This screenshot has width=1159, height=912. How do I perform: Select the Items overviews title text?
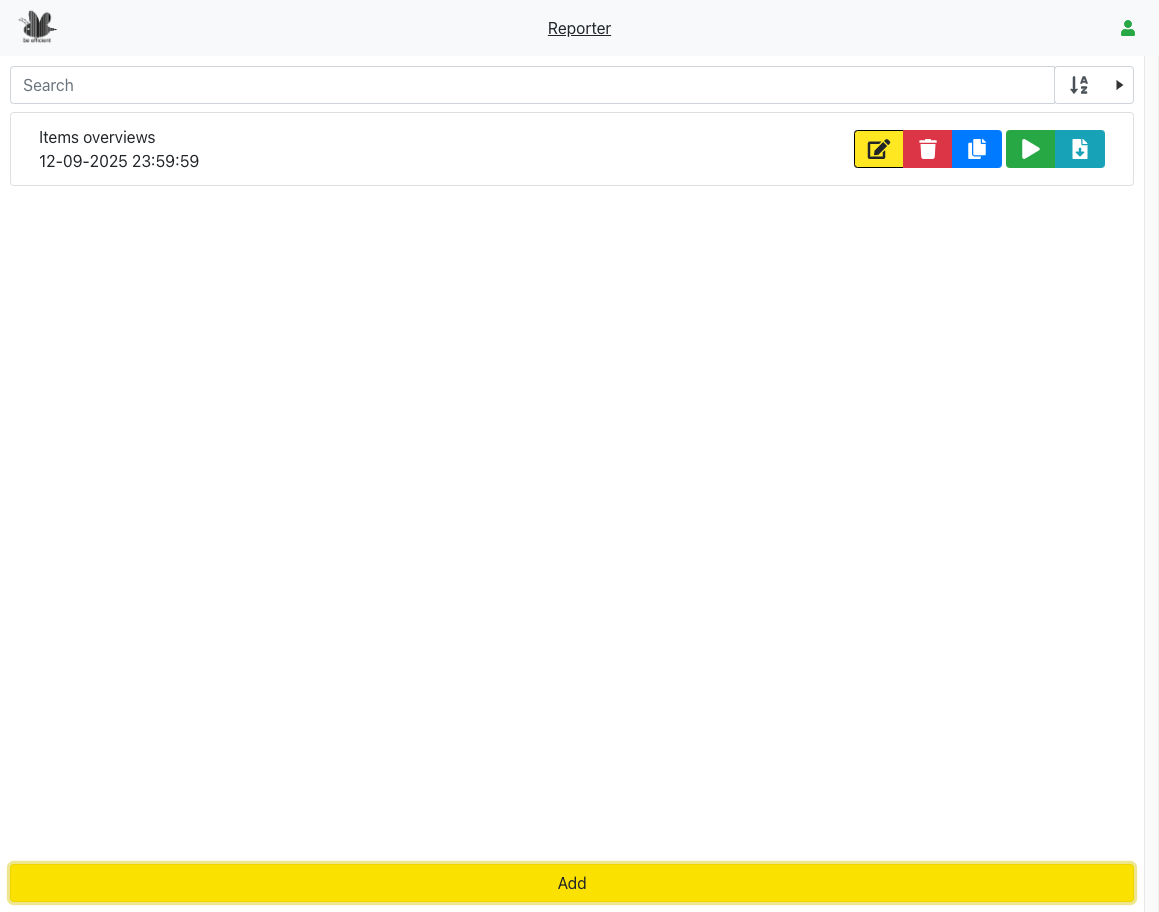coord(97,137)
